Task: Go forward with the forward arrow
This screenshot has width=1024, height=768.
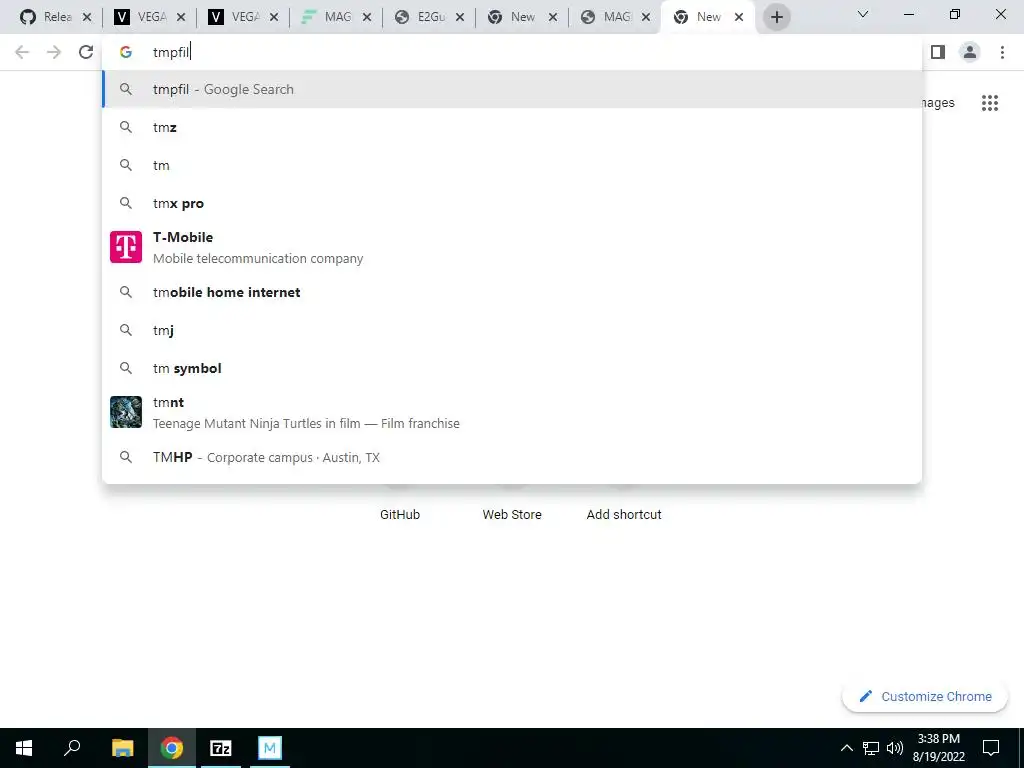Action: click(x=54, y=52)
